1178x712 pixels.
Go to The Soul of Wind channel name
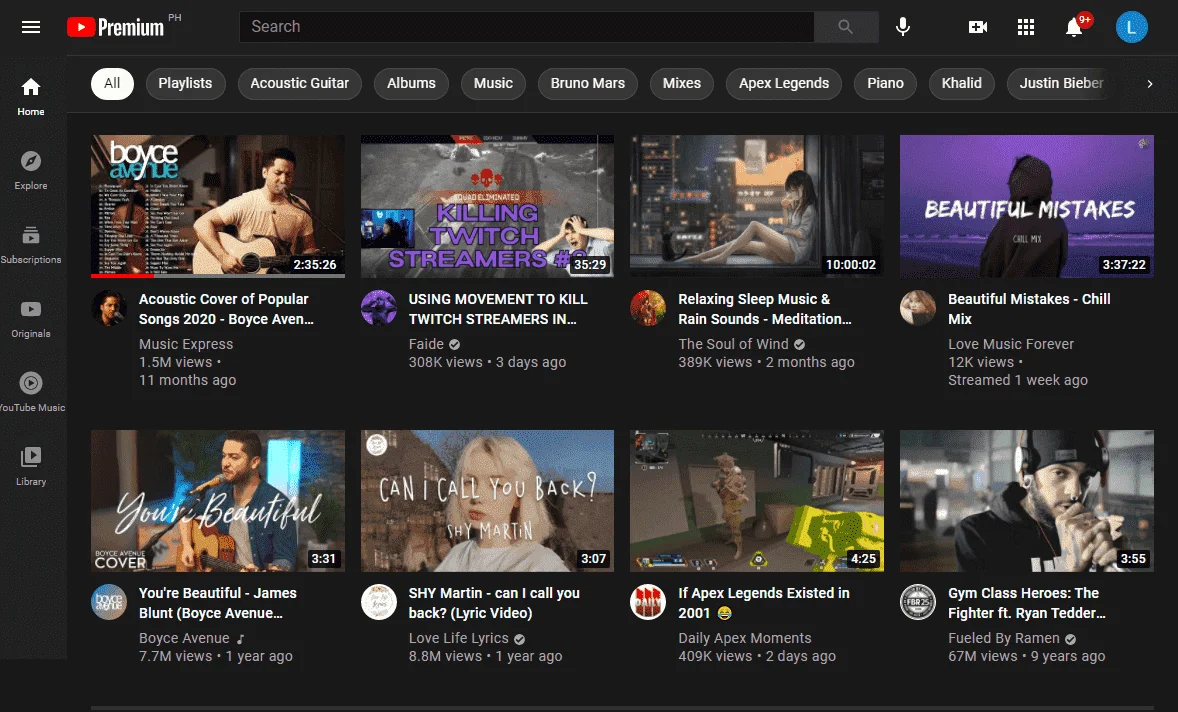pos(733,344)
